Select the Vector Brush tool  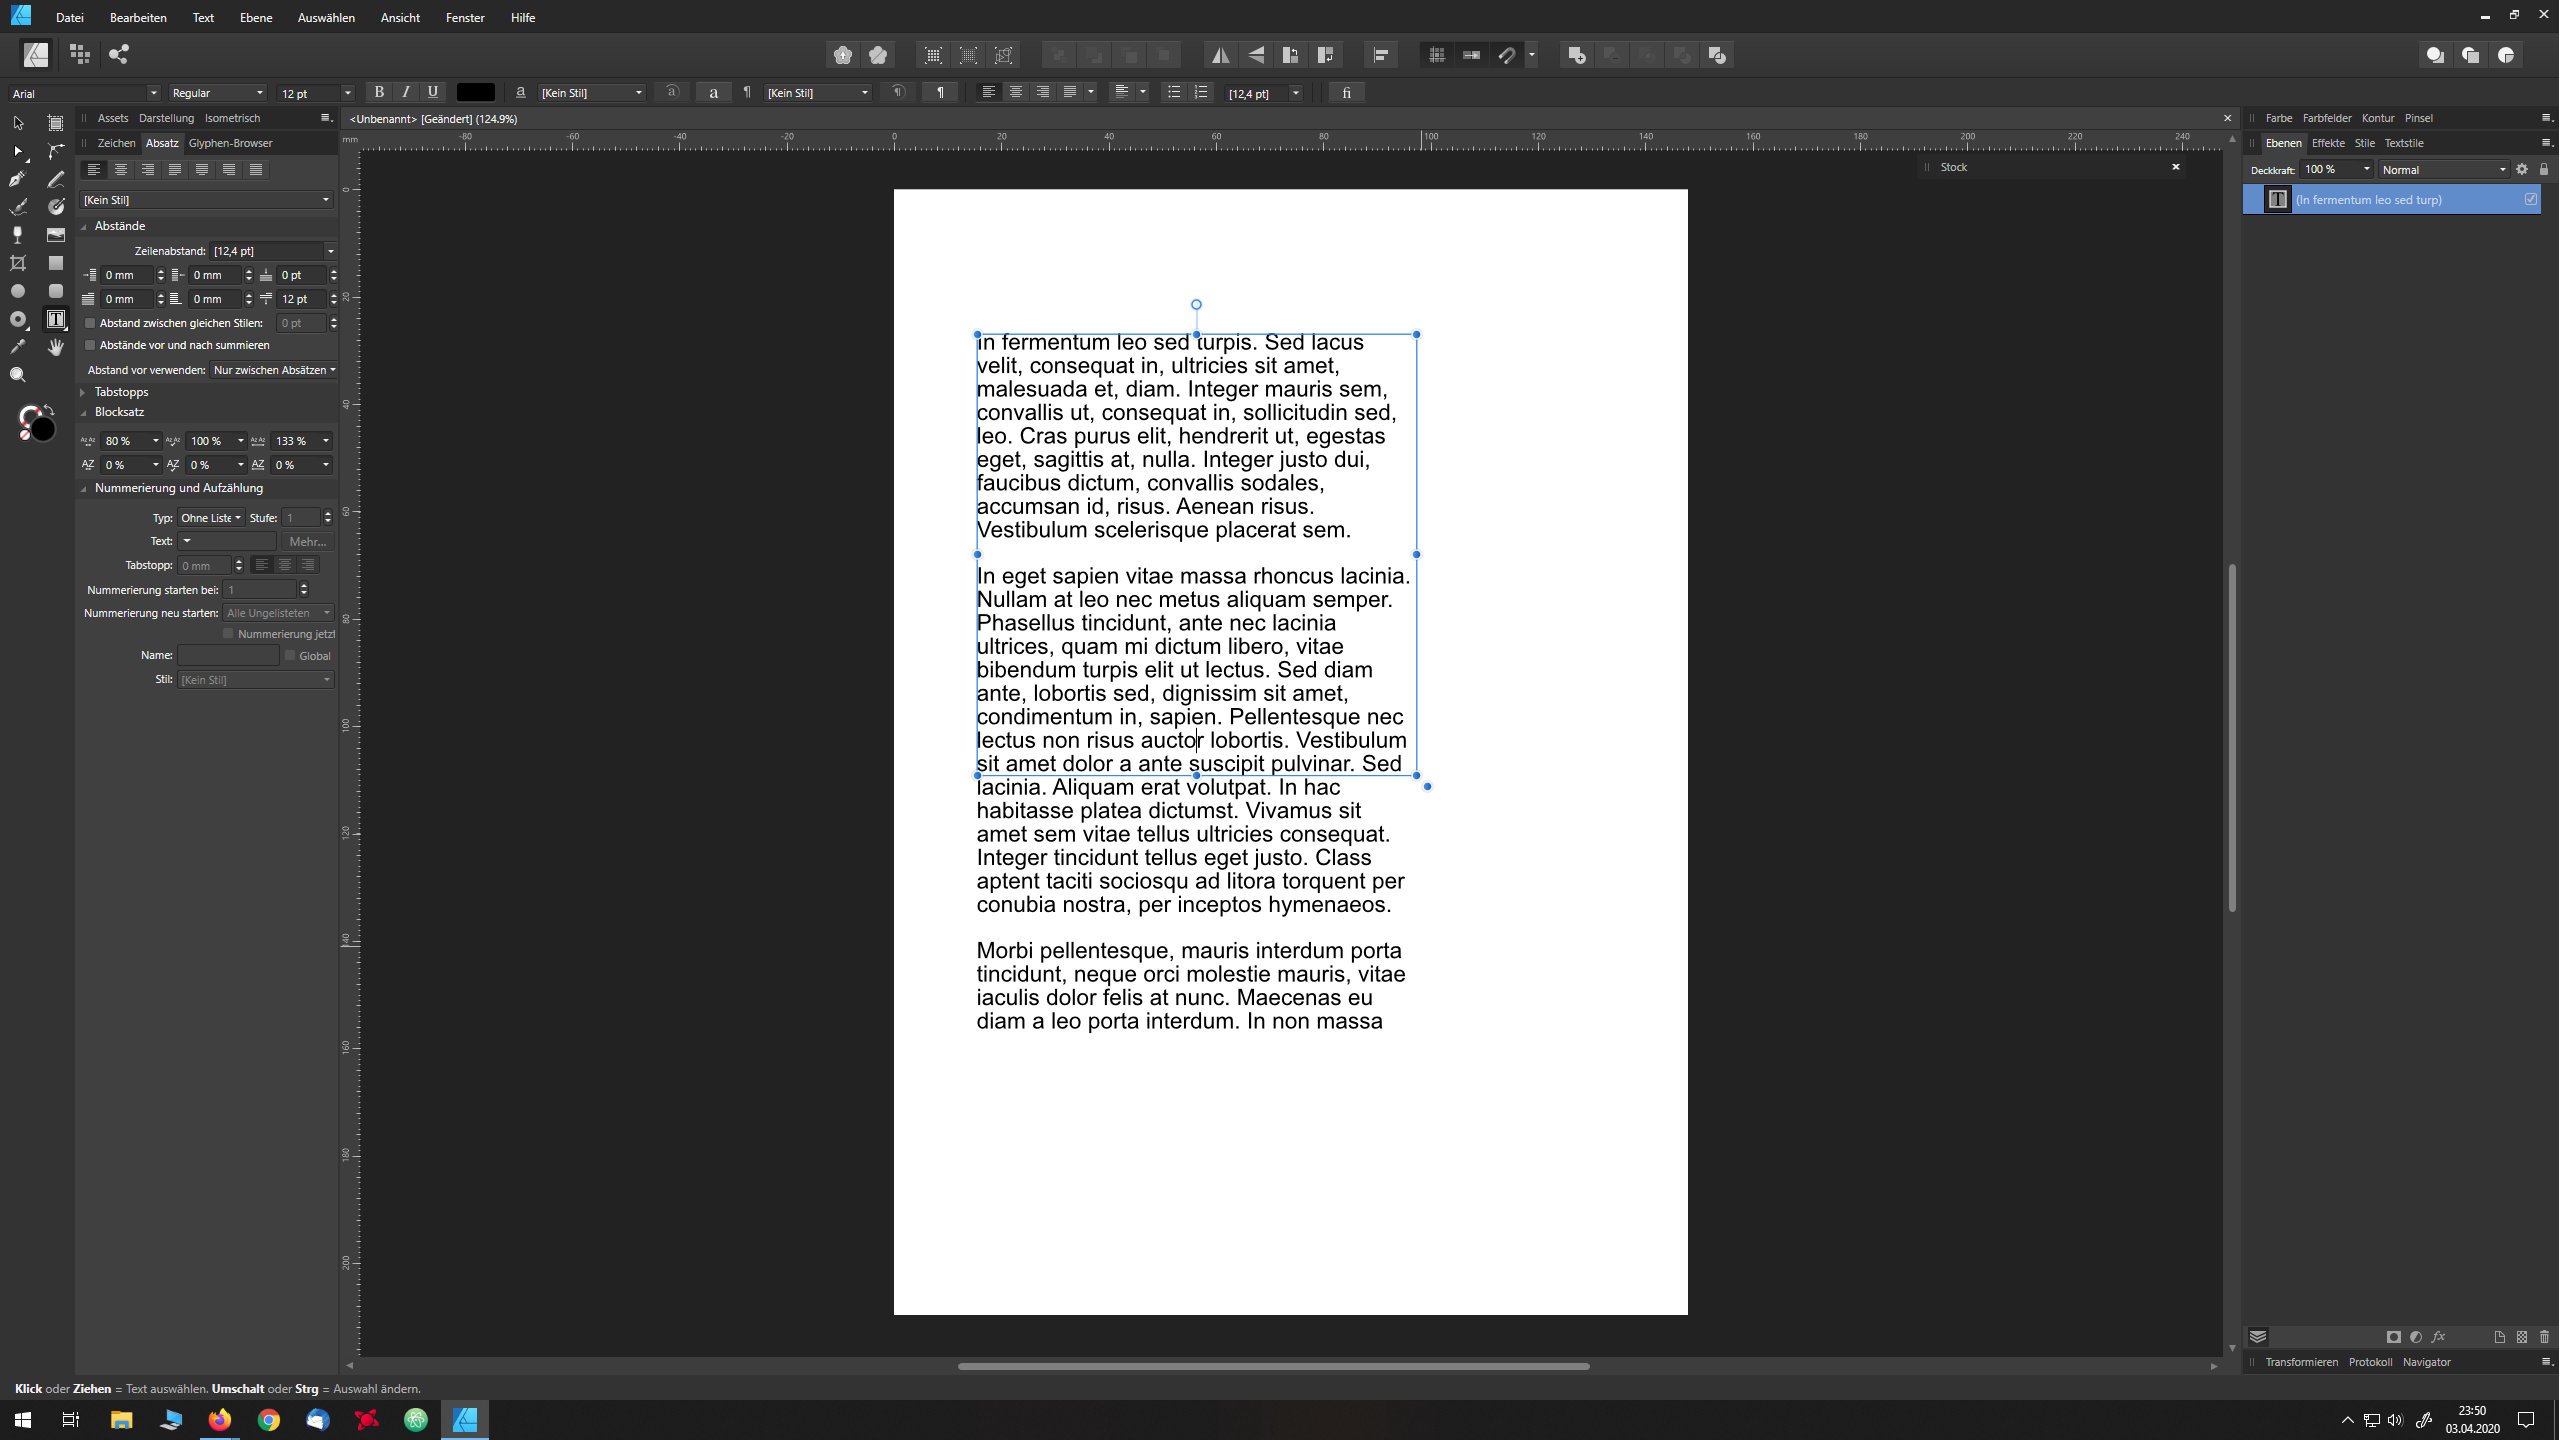pyautogui.click(x=18, y=207)
